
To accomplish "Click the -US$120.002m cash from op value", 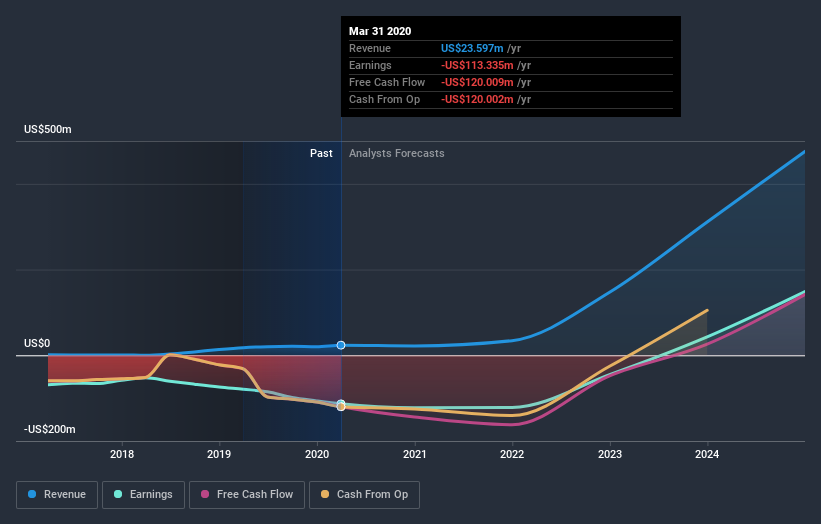I will point(477,99).
